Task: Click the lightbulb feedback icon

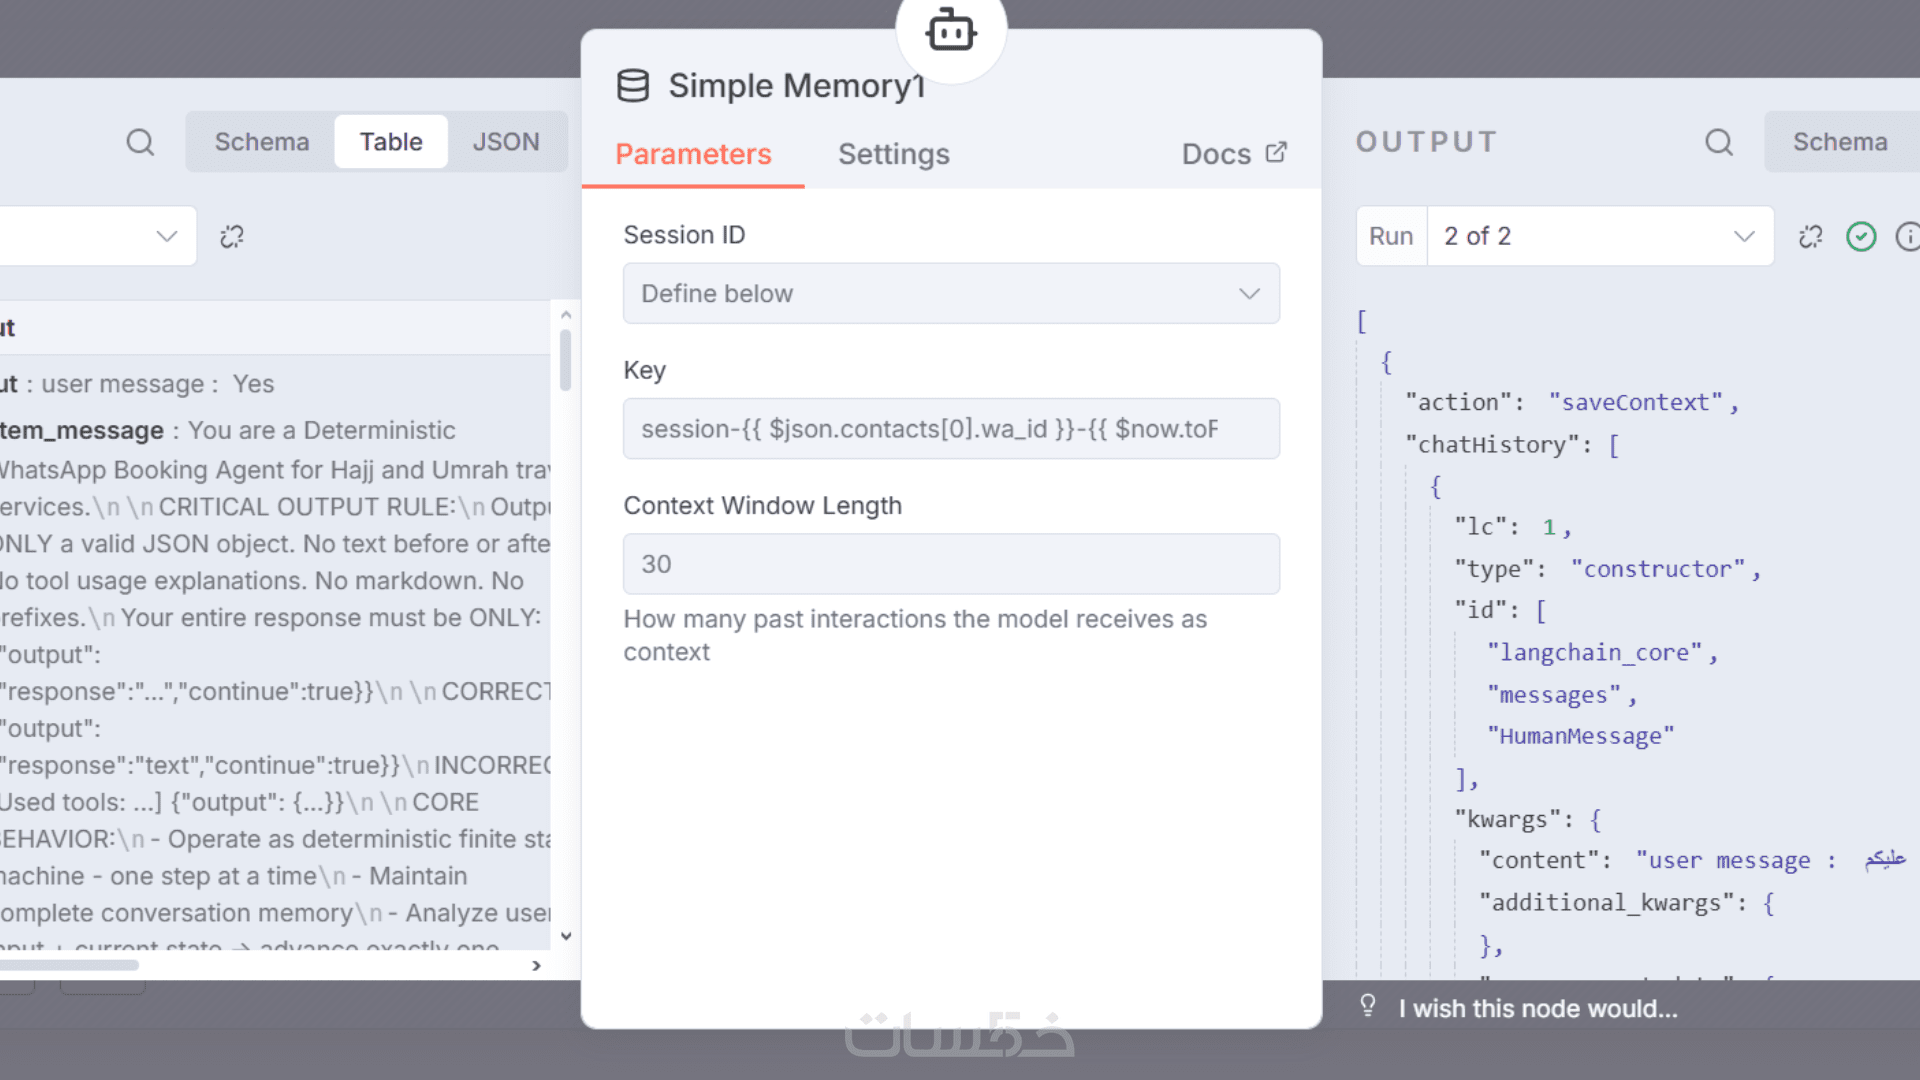Action: pyautogui.click(x=1368, y=1006)
